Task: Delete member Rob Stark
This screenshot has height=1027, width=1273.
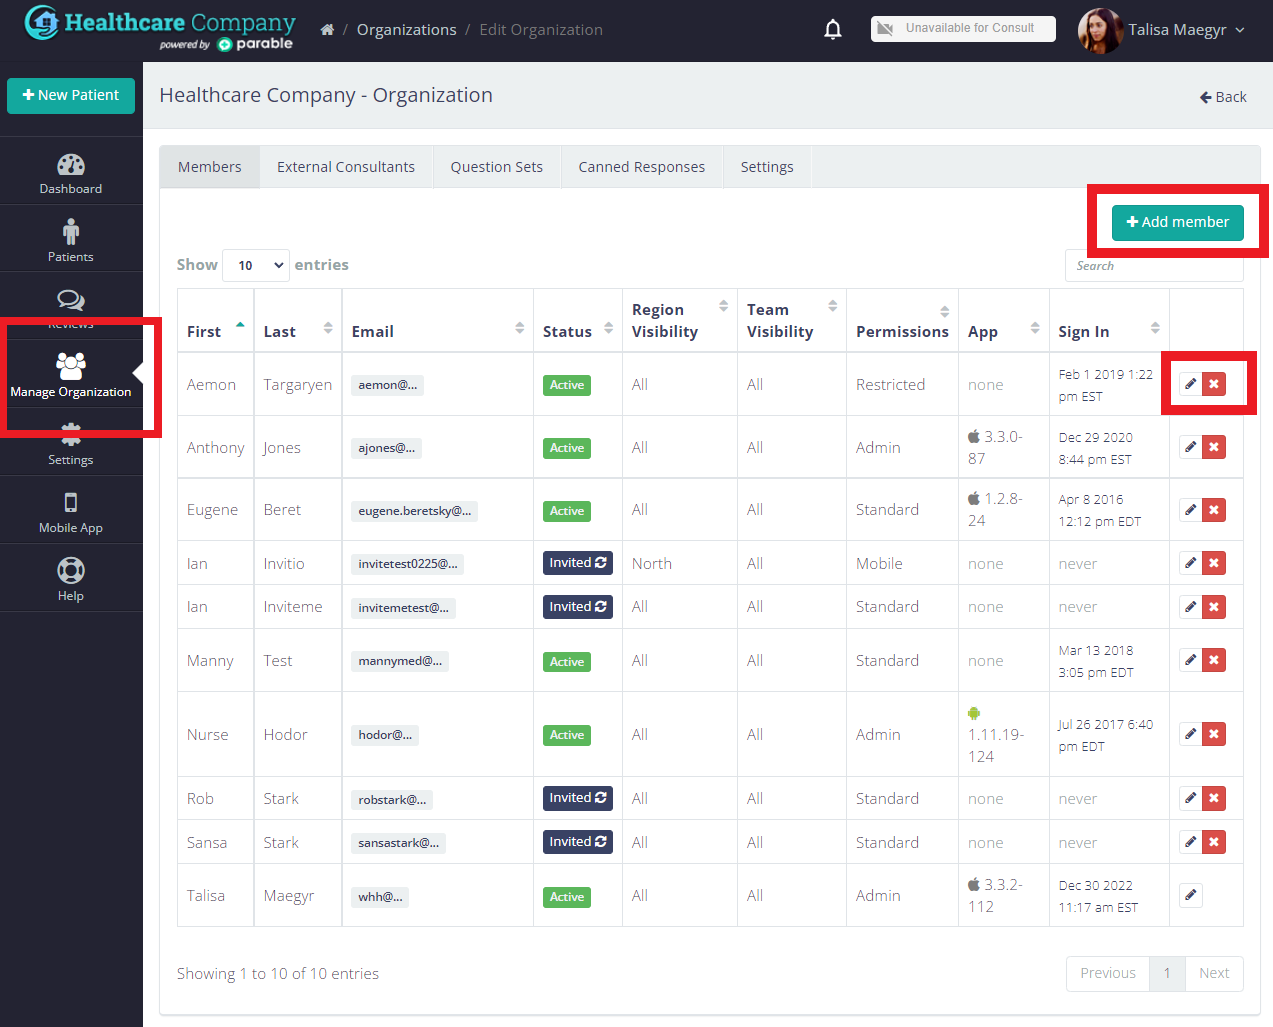Action: [x=1214, y=798]
